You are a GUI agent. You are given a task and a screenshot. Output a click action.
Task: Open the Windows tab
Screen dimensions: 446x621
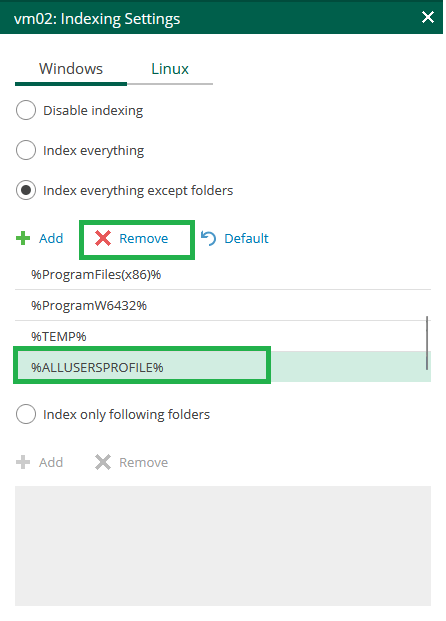point(71,69)
